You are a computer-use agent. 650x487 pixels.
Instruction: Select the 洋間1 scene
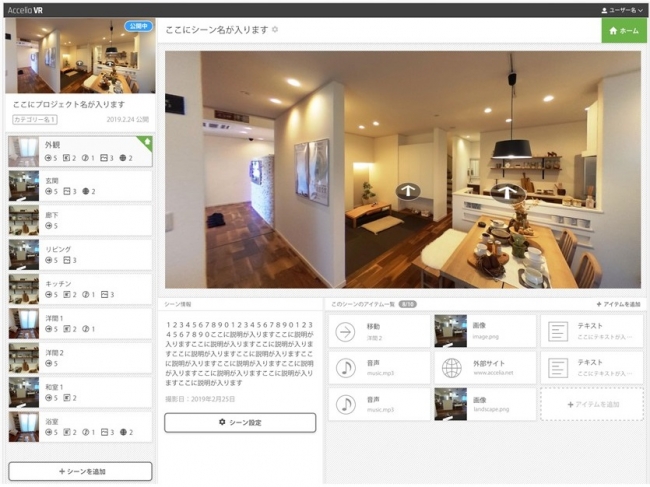coord(80,323)
